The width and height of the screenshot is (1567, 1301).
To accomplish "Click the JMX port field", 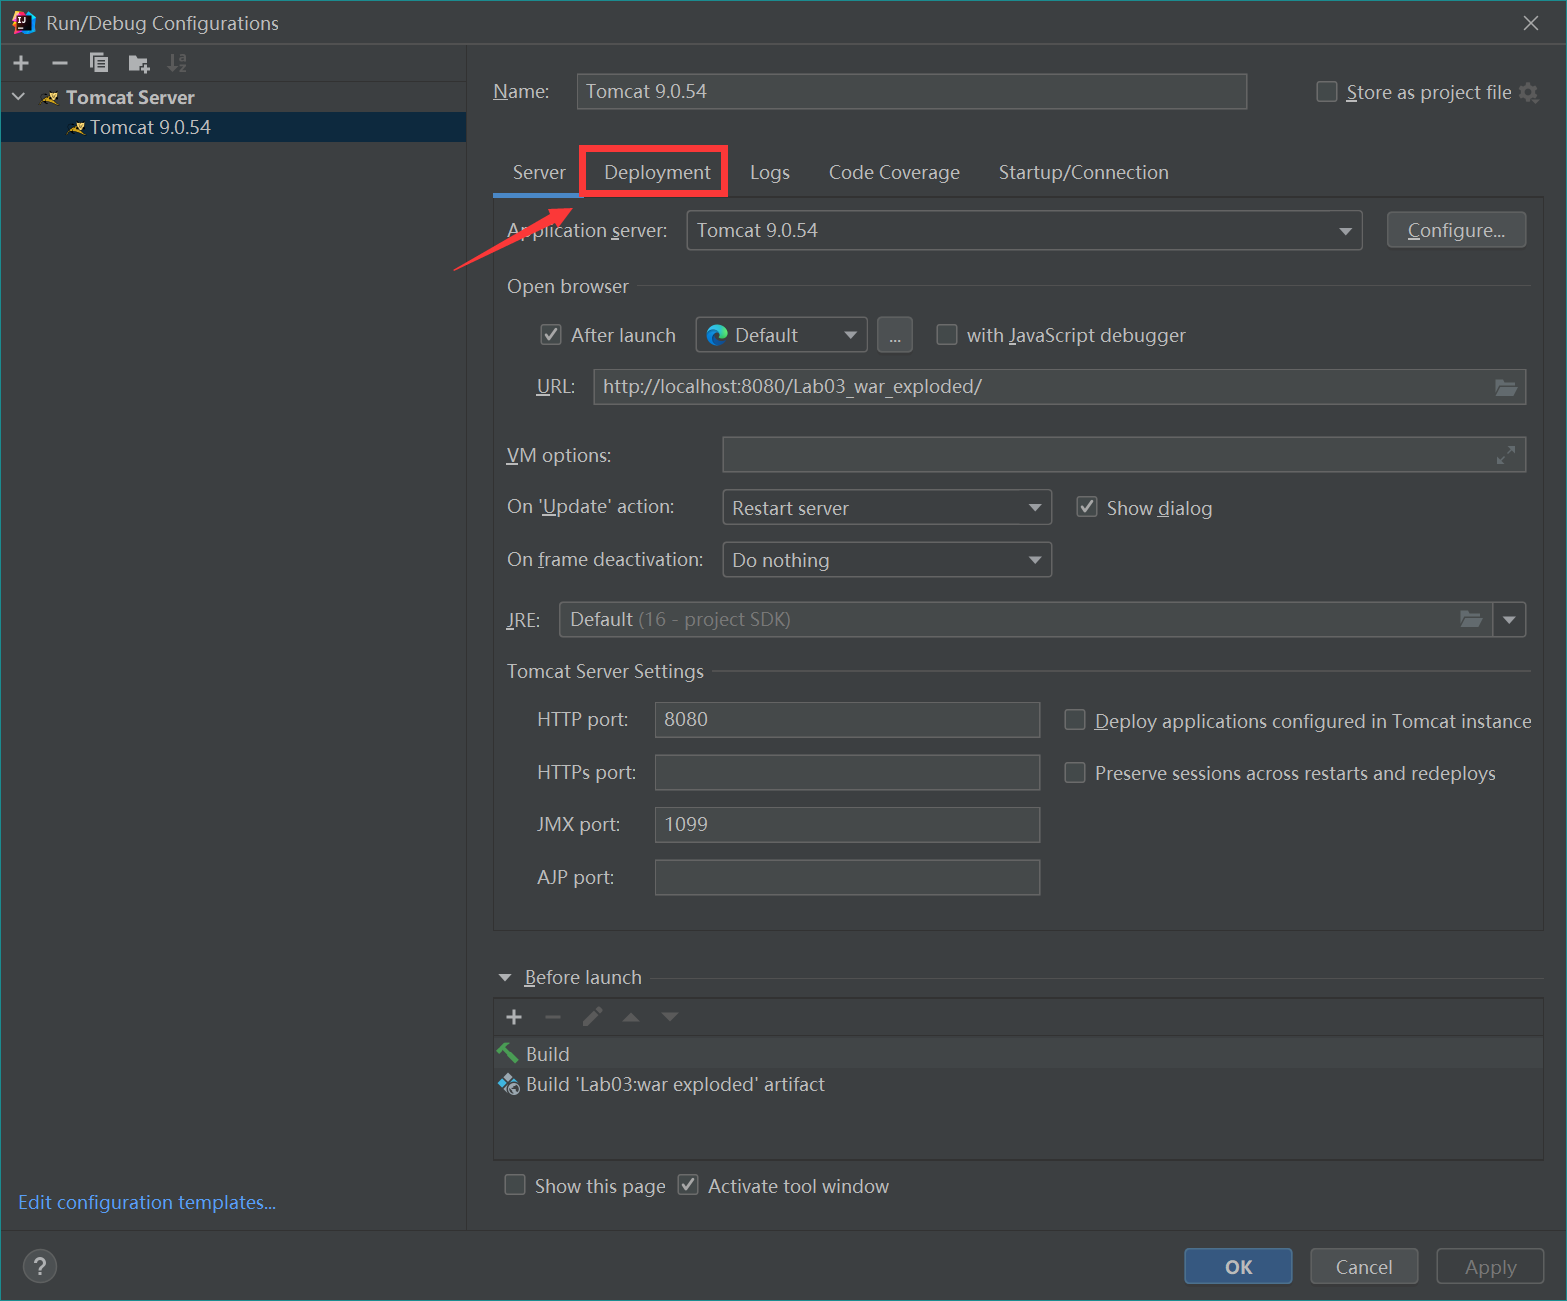I will tap(847, 825).
